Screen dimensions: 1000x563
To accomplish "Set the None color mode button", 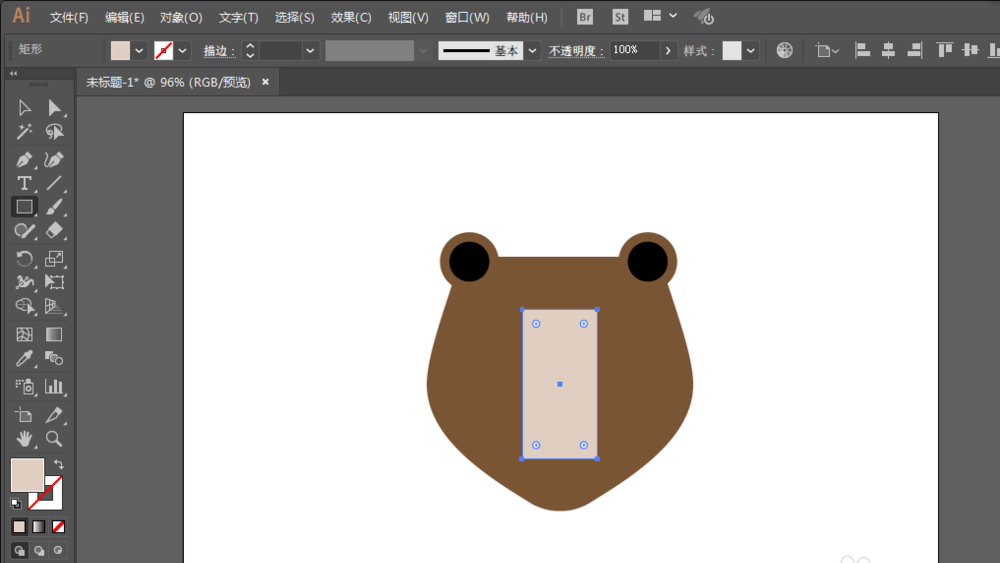I will [58, 527].
